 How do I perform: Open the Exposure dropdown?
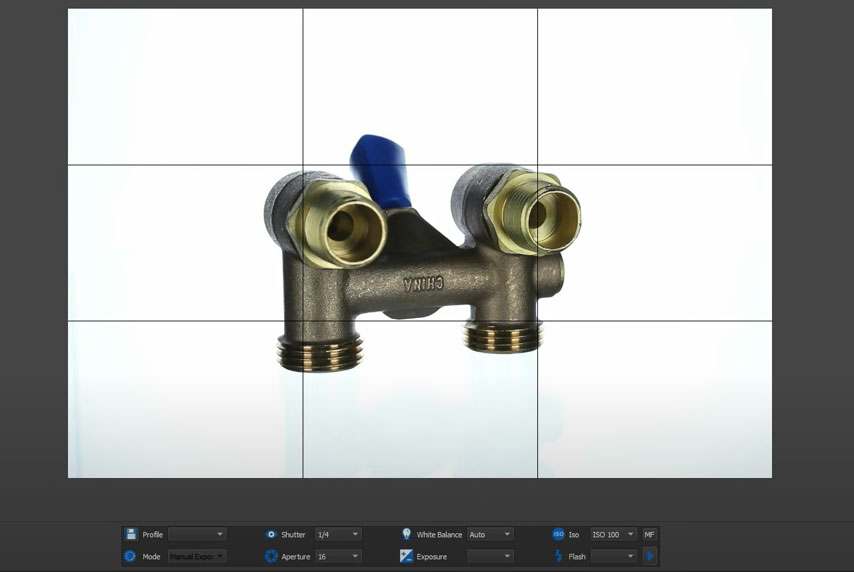coord(490,556)
